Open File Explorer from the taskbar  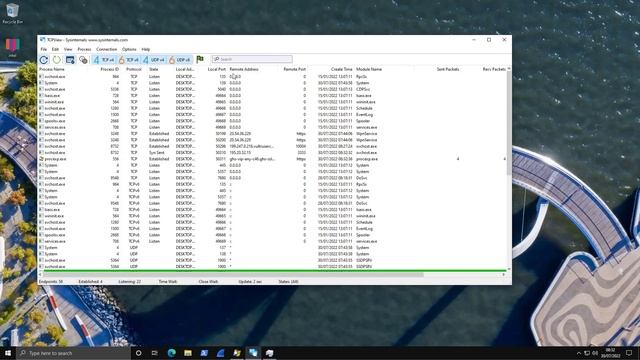point(188,353)
